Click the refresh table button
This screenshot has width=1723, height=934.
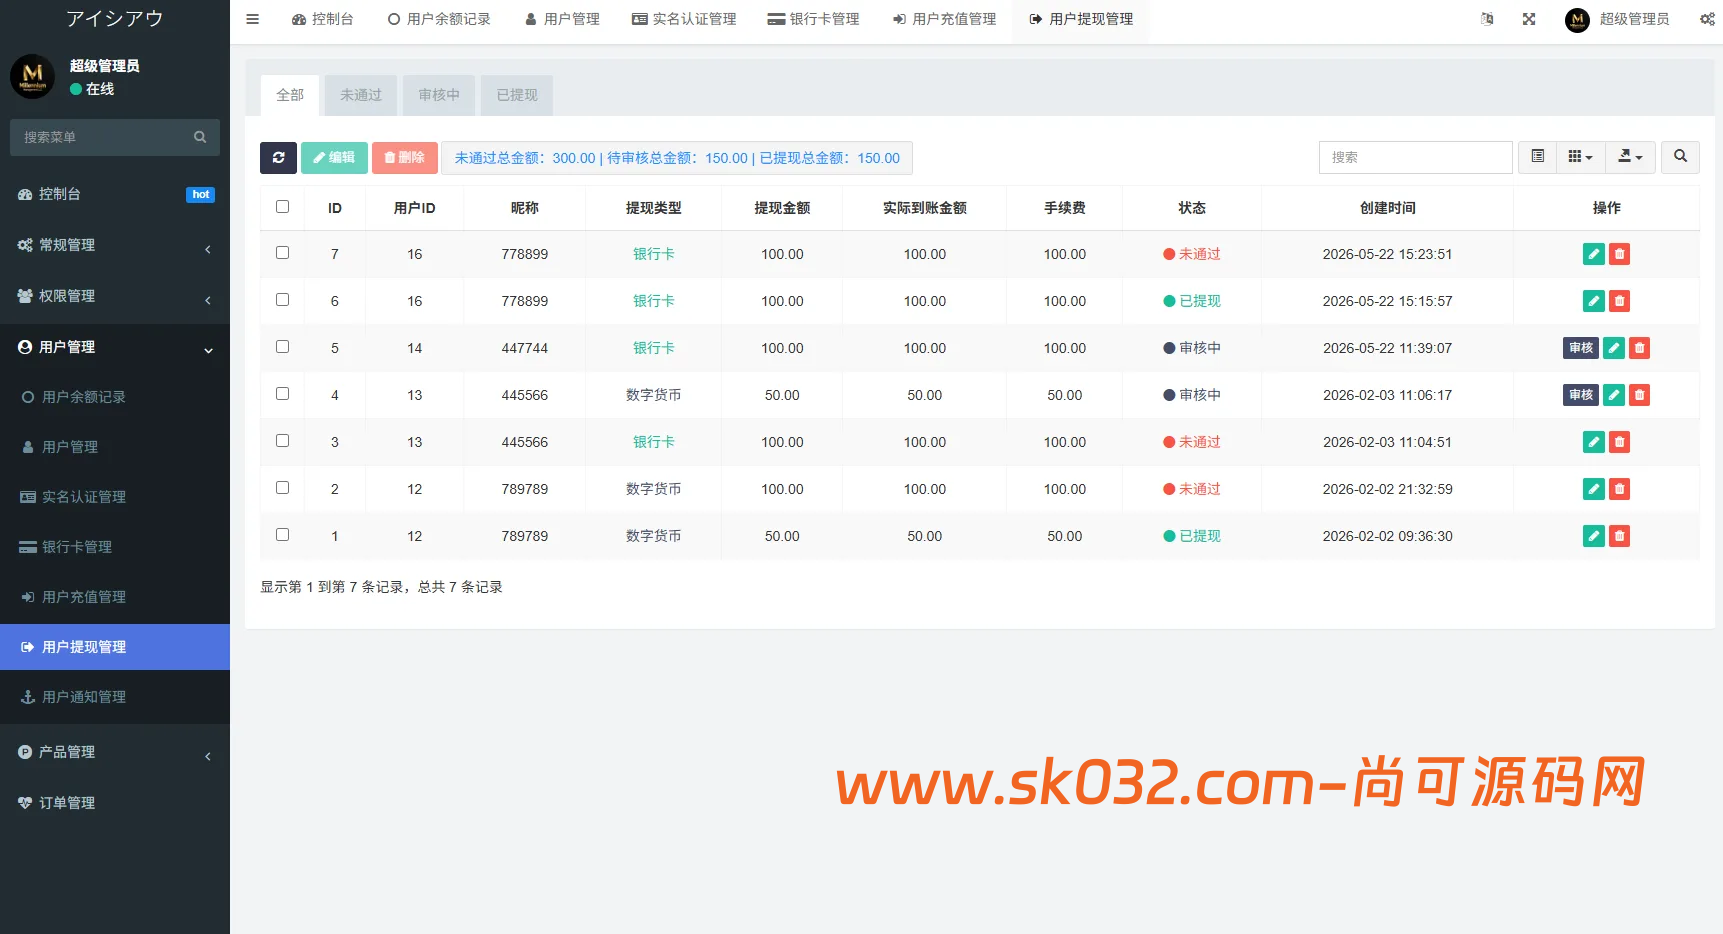coord(278,157)
